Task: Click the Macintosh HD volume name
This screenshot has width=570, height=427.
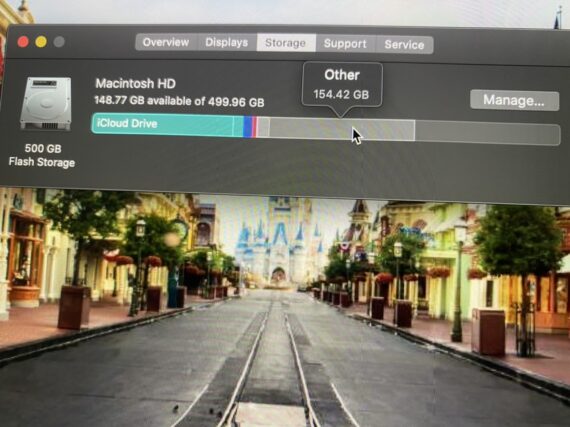Action: click(136, 84)
